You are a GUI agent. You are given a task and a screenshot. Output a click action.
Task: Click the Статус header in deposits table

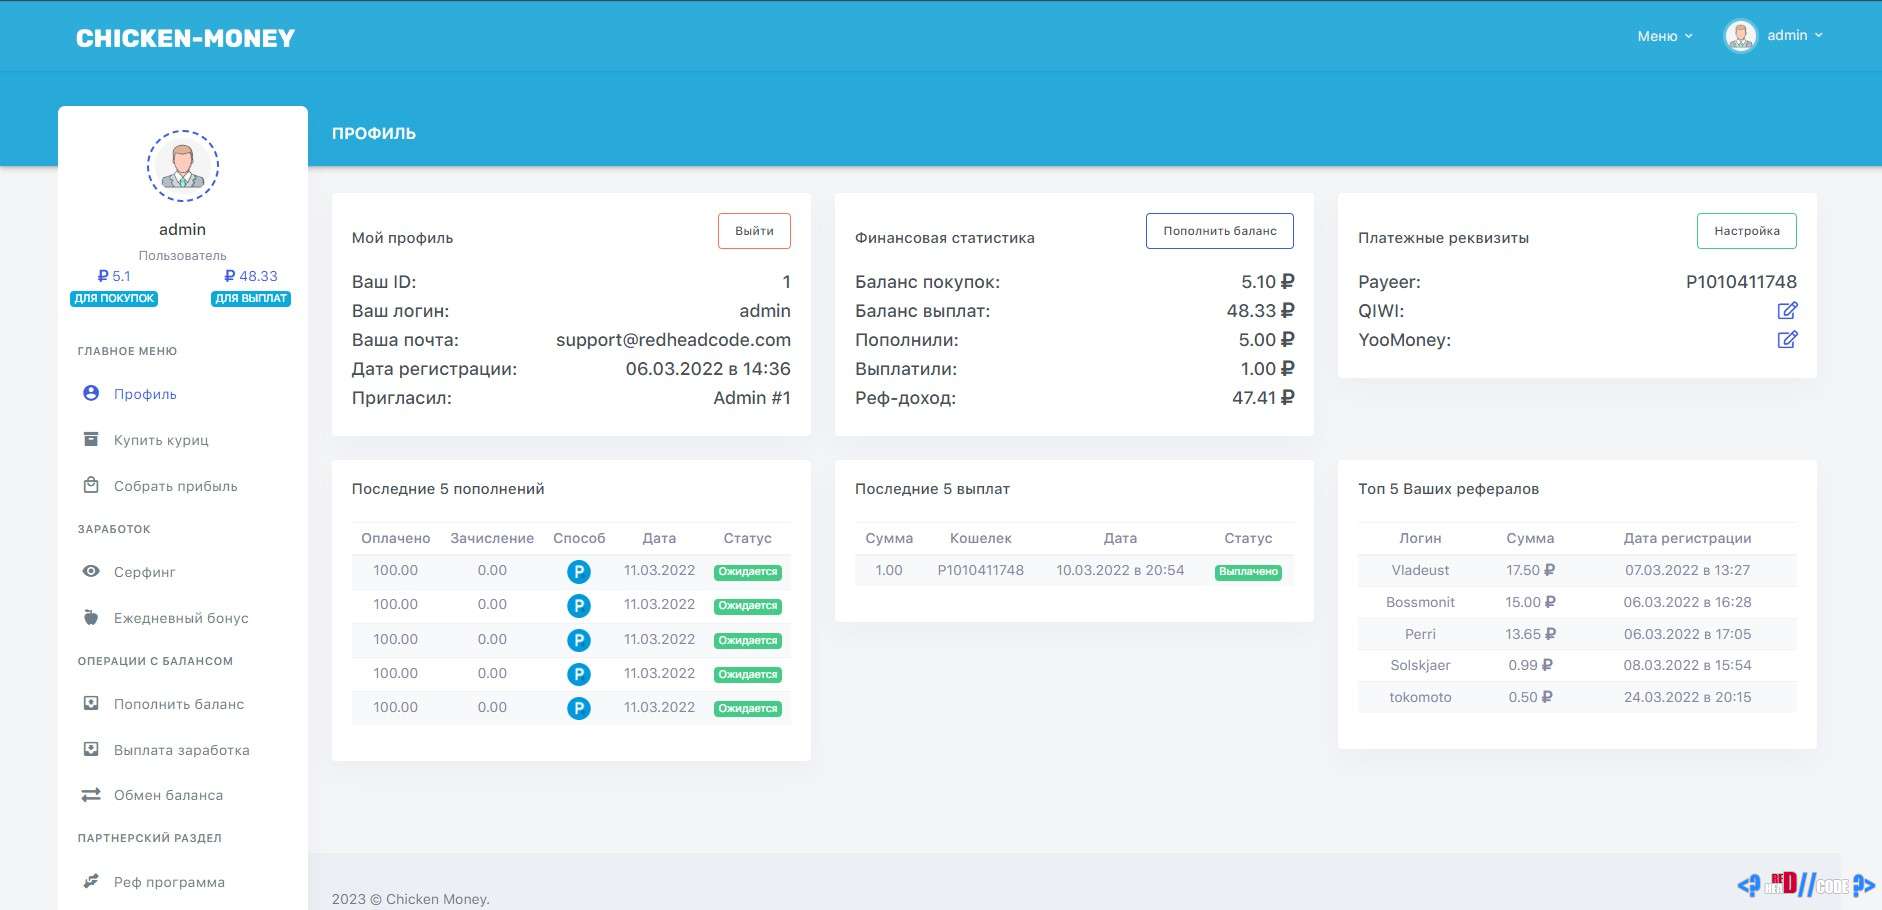tap(747, 538)
